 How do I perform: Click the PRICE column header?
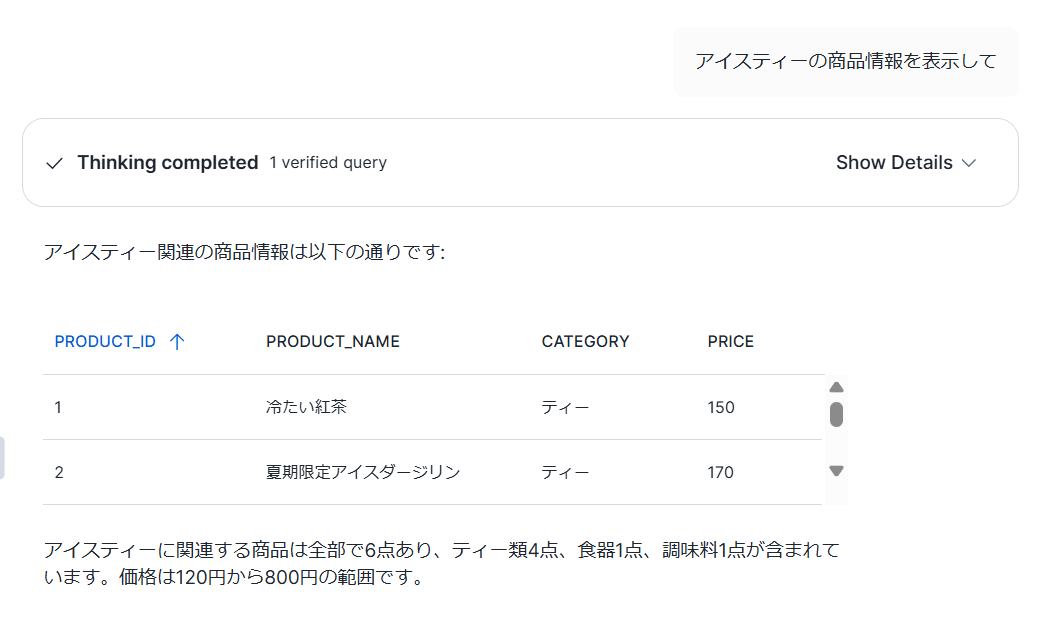730,342
